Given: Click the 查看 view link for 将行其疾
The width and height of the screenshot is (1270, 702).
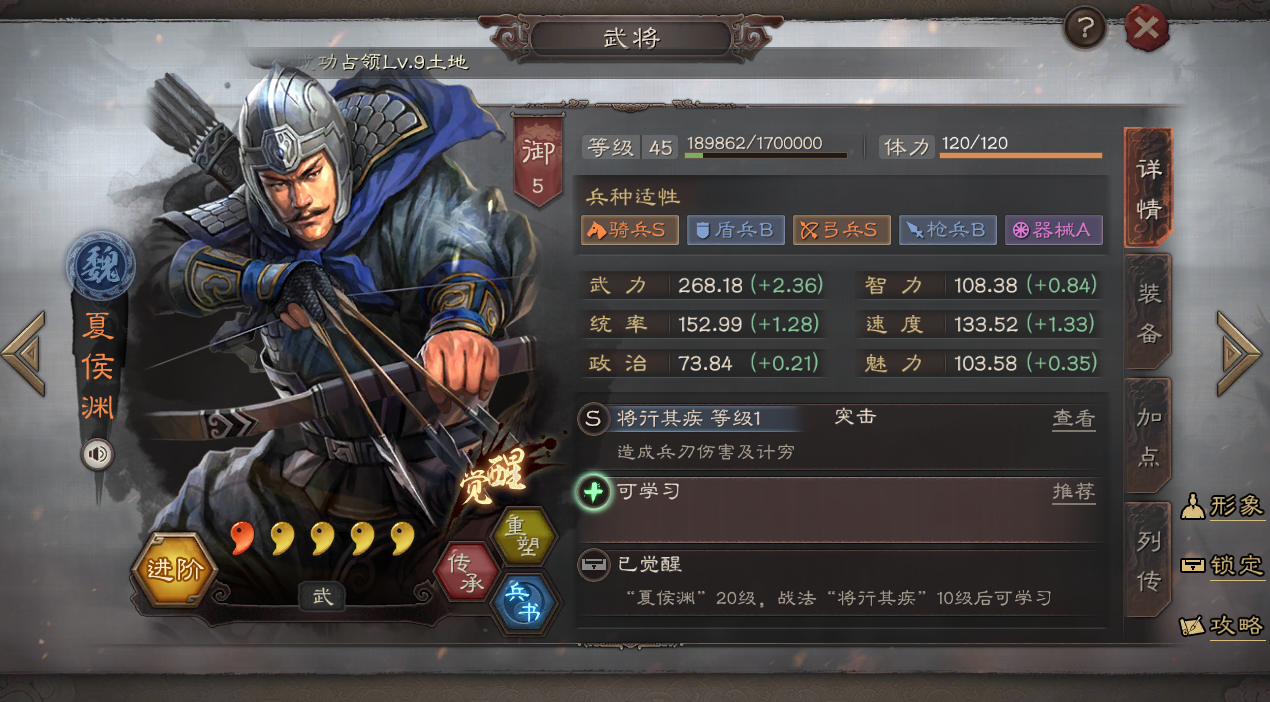Looking at the screenshot, I should [1073, 419].
